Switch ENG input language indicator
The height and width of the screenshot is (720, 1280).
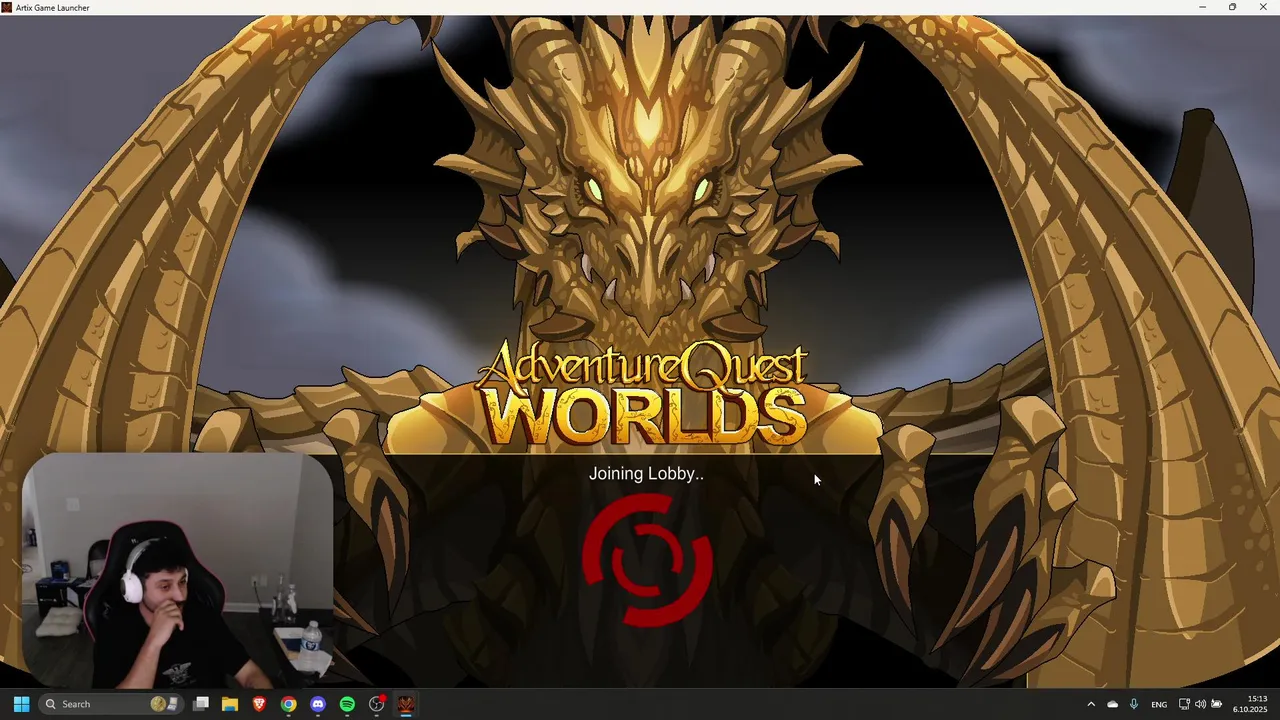(1159, 704)
